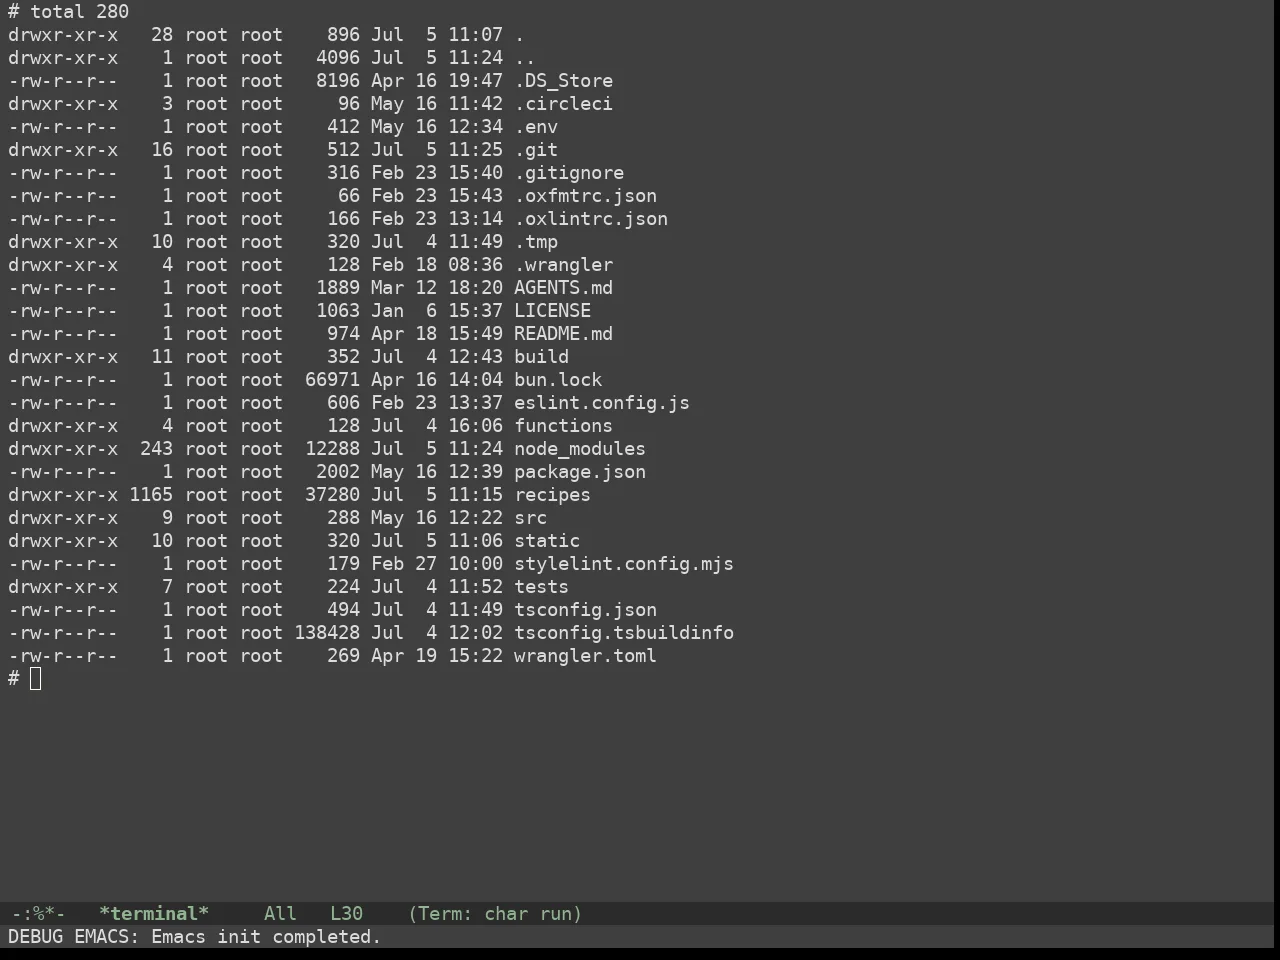Place cursor at the shell prompt box
Image resolution: width=1280 pixels, height=960 pixels.
[36, 679]
